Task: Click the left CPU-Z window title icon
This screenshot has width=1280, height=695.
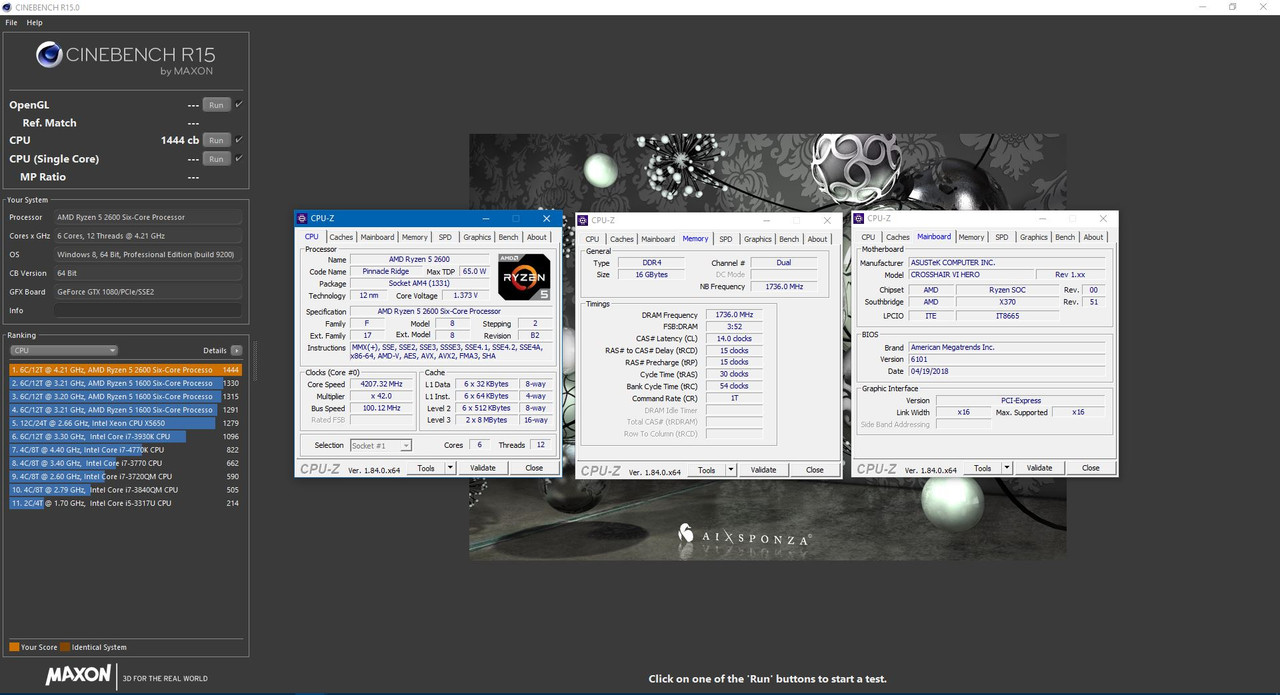Action: click(x=302, y=218)
